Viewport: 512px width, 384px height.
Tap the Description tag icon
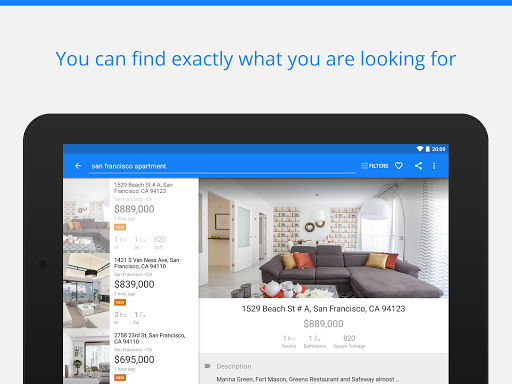coord(207,366)
